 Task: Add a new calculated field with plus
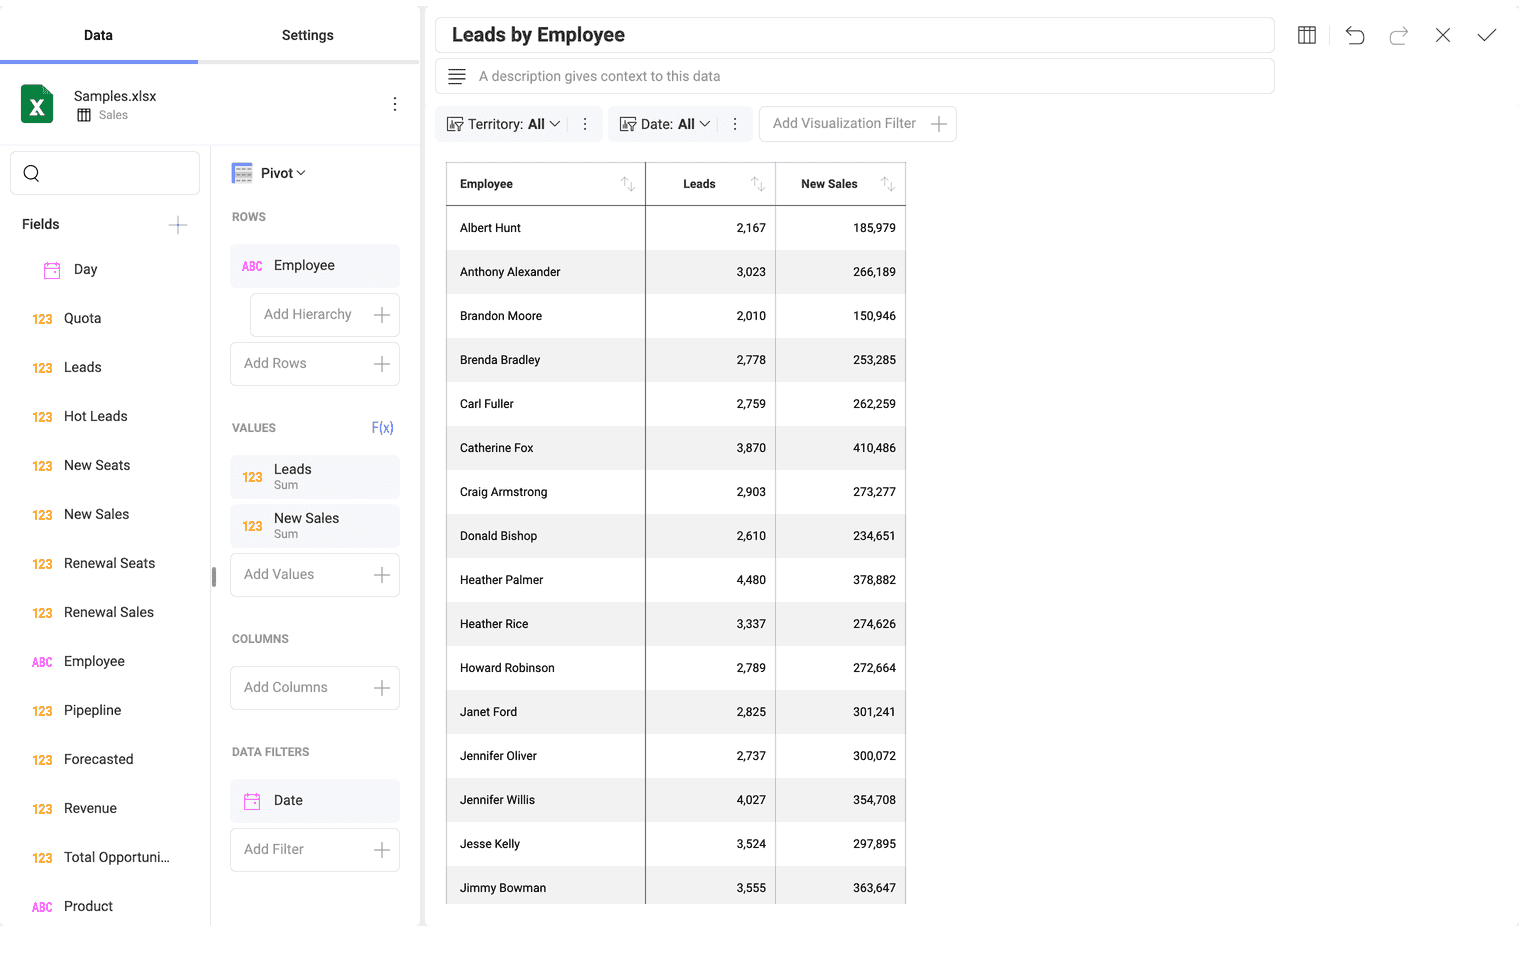tap(177, 225)
